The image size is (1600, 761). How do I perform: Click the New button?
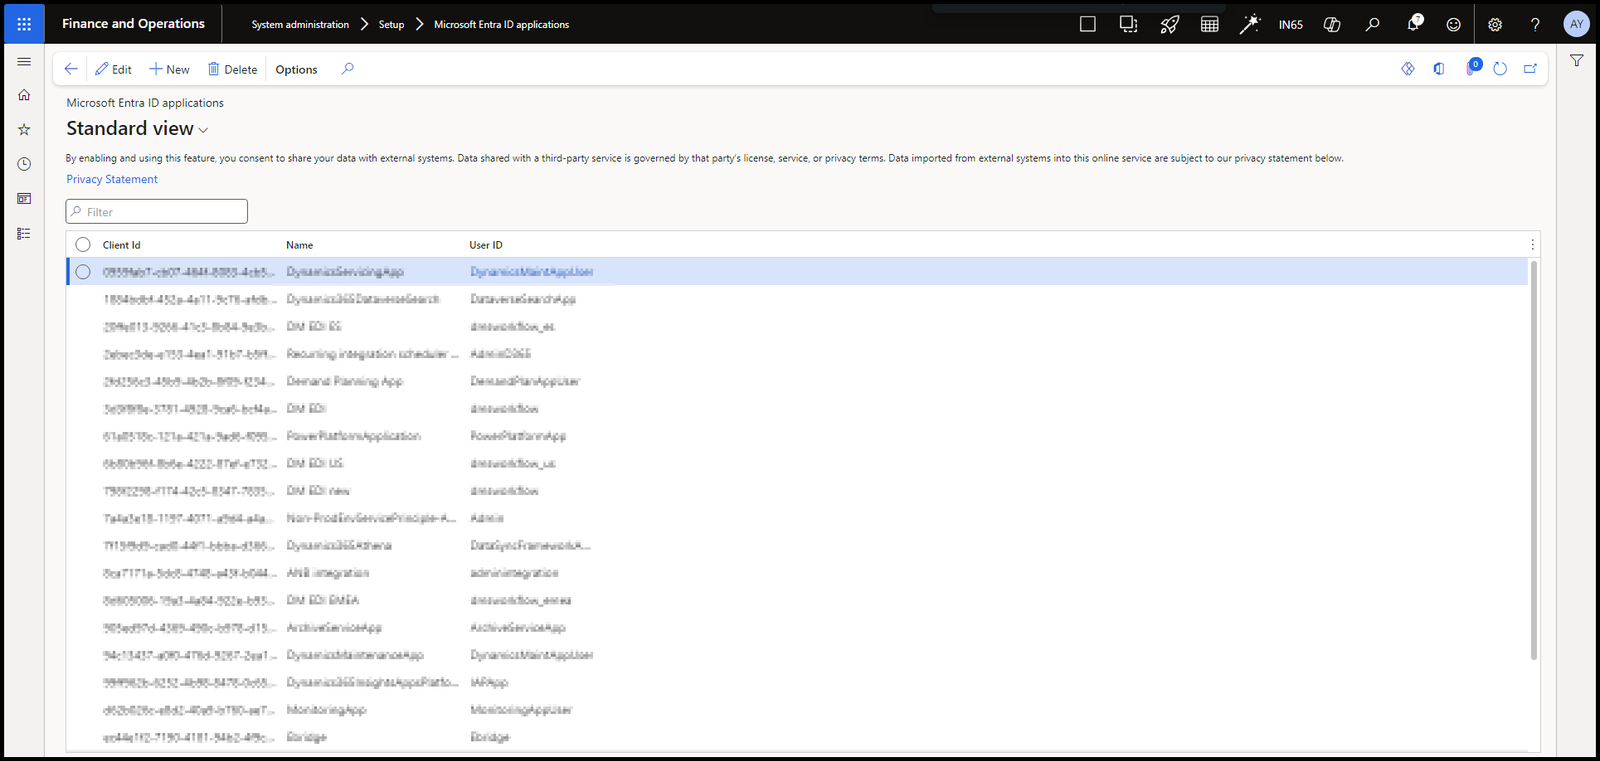pyautogui.click(x=169, y=69)
